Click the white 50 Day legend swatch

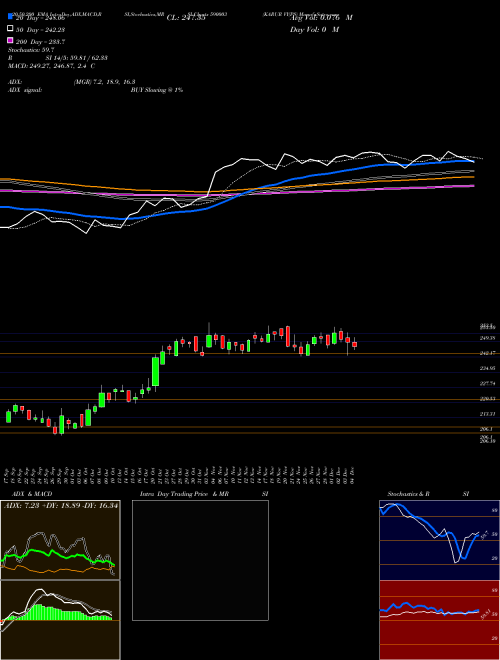click(10, 28)
